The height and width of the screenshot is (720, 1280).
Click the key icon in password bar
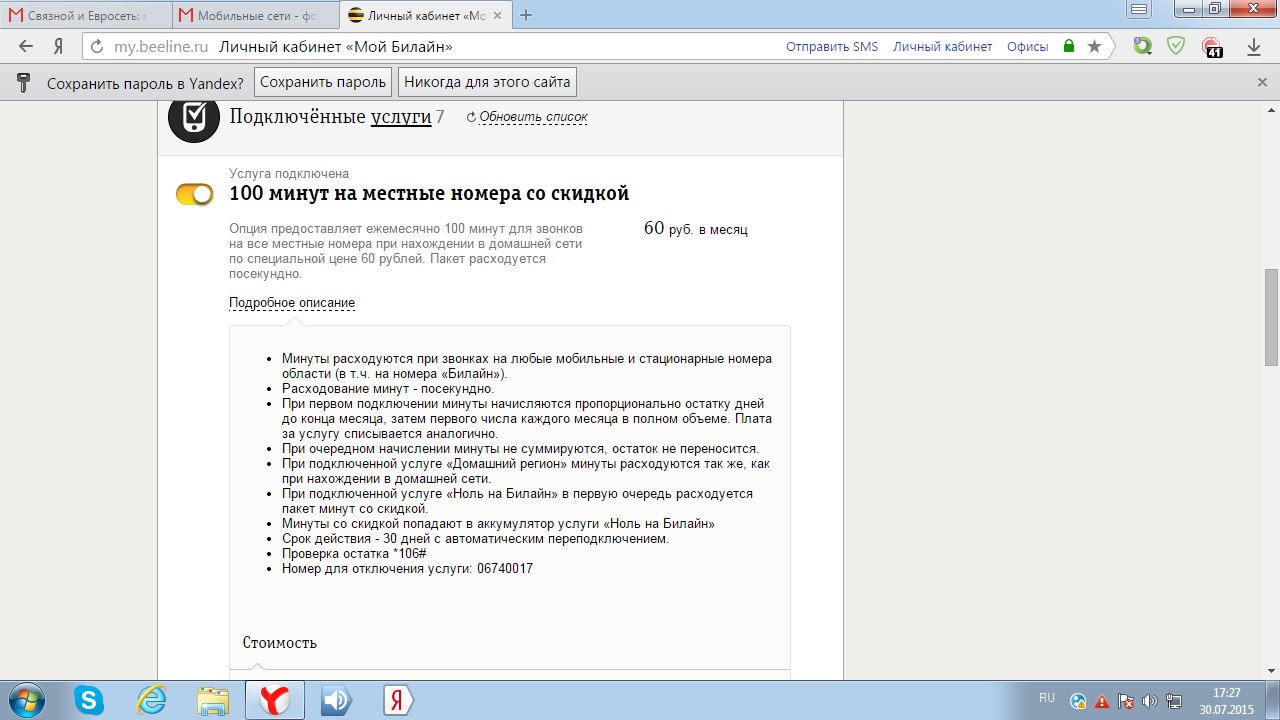click(23, 82)
